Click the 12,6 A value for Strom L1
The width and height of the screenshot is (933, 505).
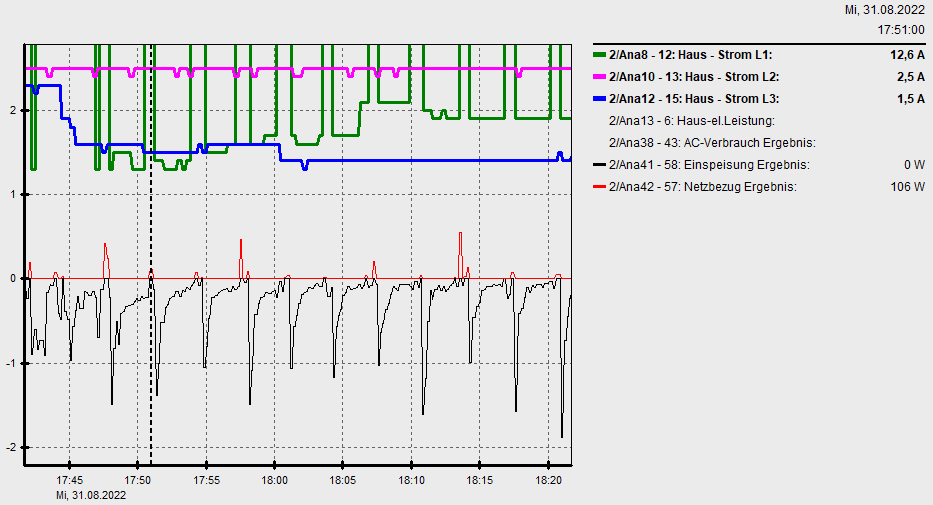coord(907,55)
